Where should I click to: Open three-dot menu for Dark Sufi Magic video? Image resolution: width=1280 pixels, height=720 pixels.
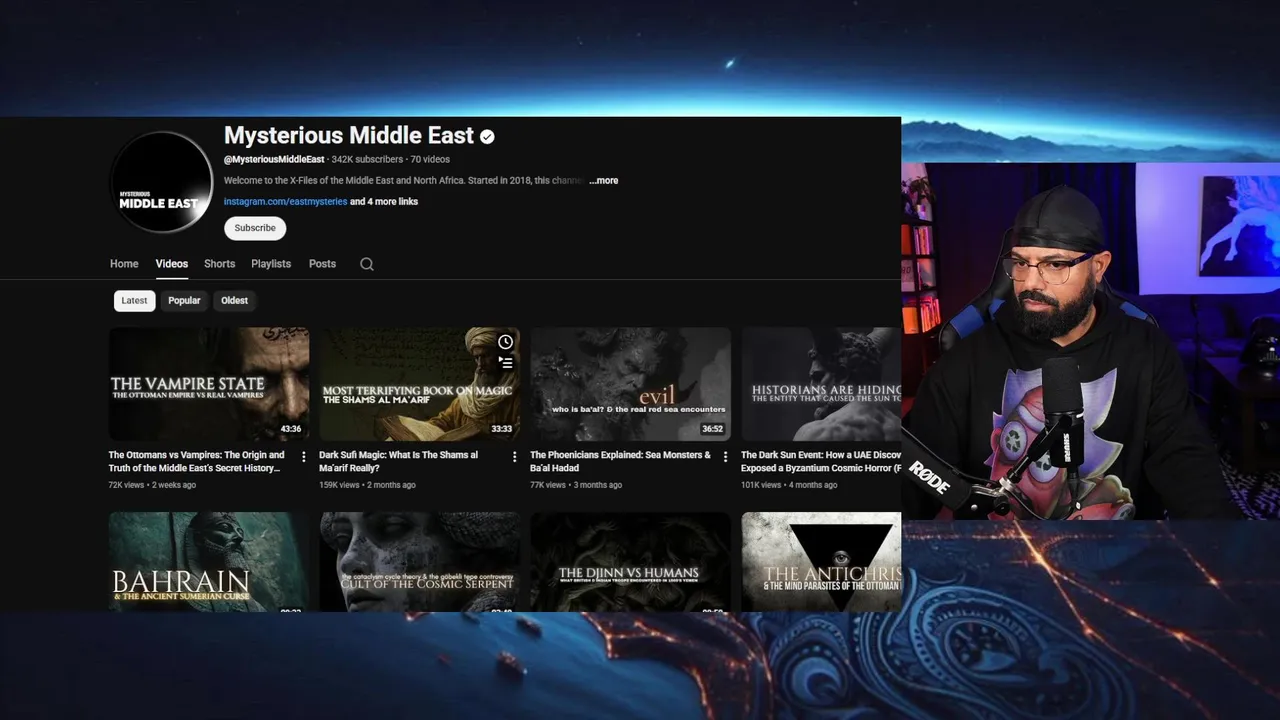tap(515, 457)
